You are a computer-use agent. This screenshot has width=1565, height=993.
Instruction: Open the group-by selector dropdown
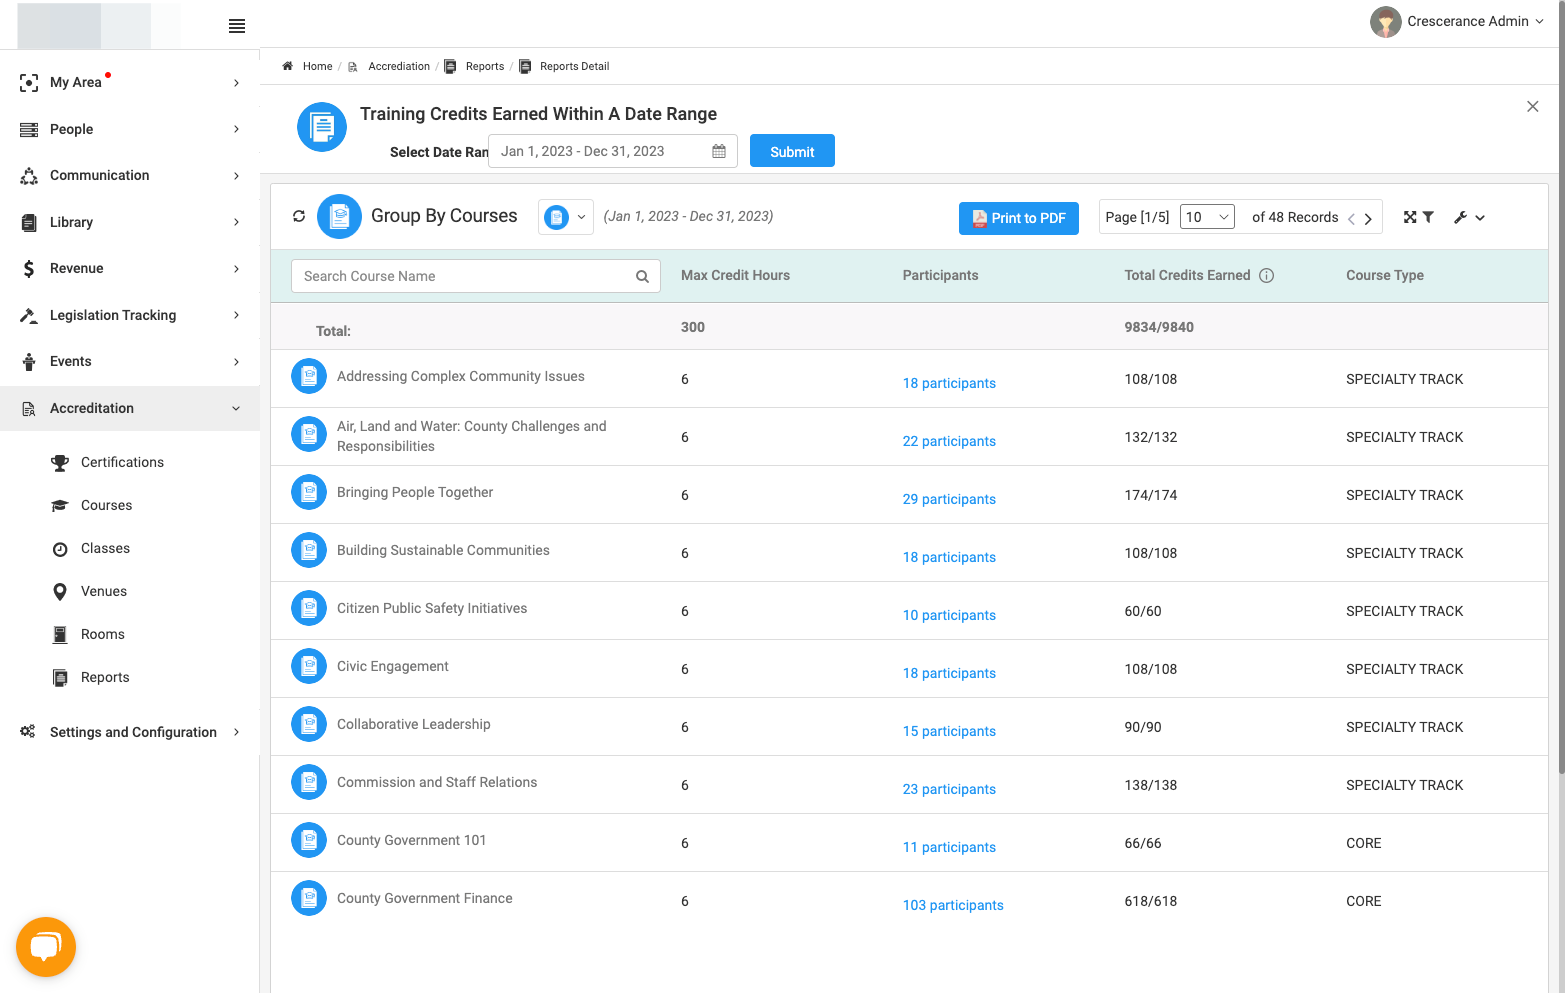point(566,217)
